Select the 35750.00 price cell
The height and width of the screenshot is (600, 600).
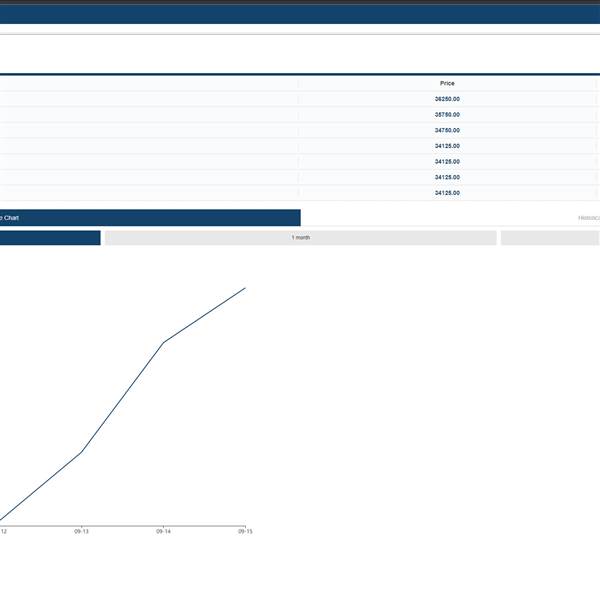click(447, 115)
